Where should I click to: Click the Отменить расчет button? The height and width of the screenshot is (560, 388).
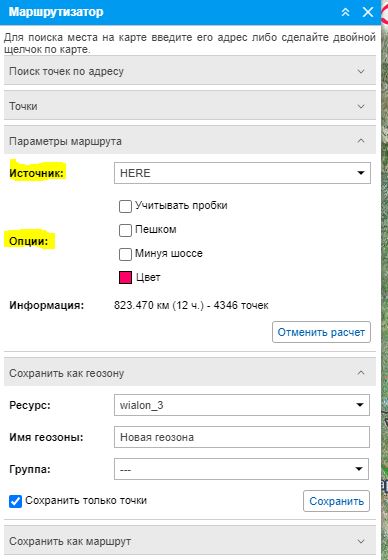point(321,332)
